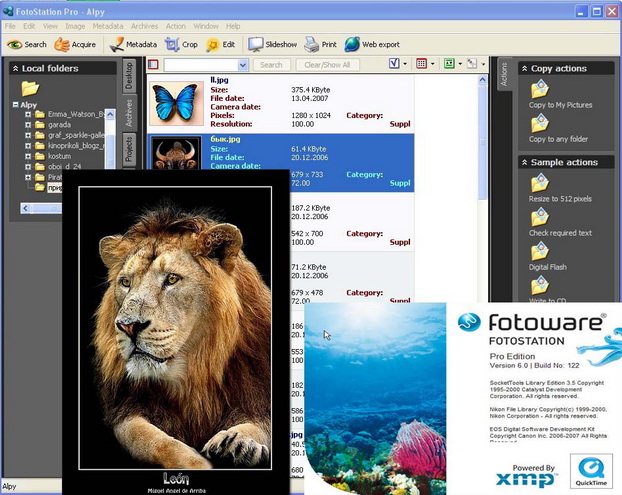Image resolution: width=622 pixels, height=495 pixels.
Task: Launch the Edit image tool
Action: tap(221, 44)
